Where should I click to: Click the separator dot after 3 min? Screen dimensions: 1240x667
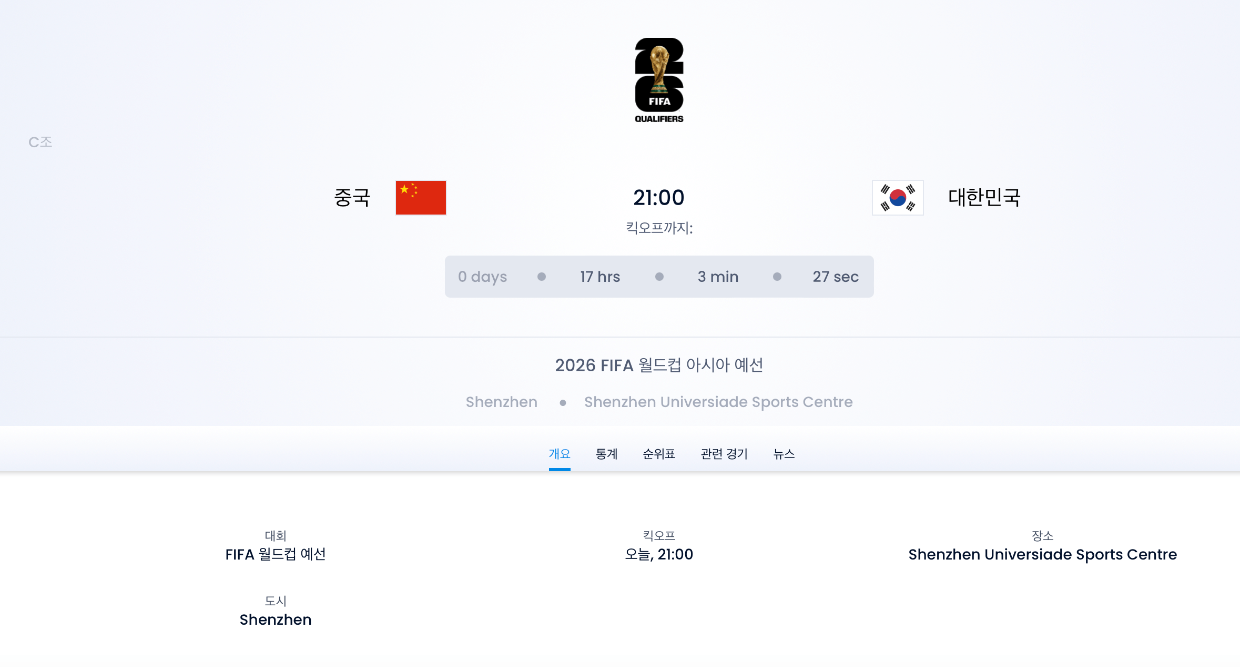777,276
